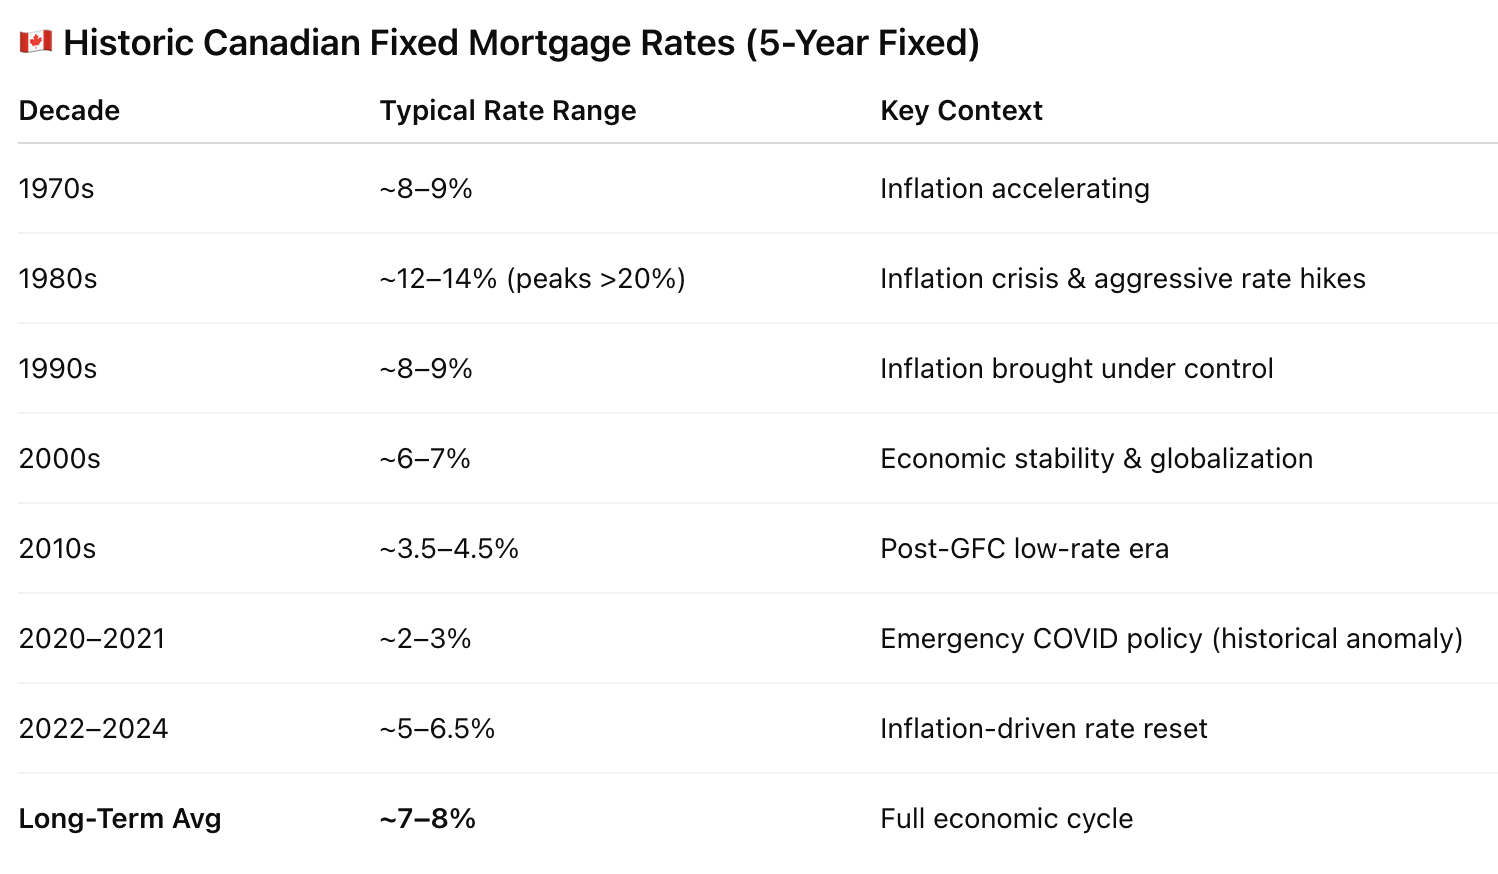Select the 1980s rate range with peaks
The image size is (1498, 874).
(x=532, y=279)
